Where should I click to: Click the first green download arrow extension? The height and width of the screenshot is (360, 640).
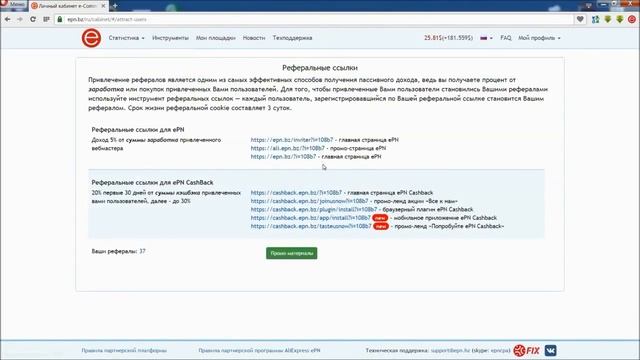(x=608, y=19)
